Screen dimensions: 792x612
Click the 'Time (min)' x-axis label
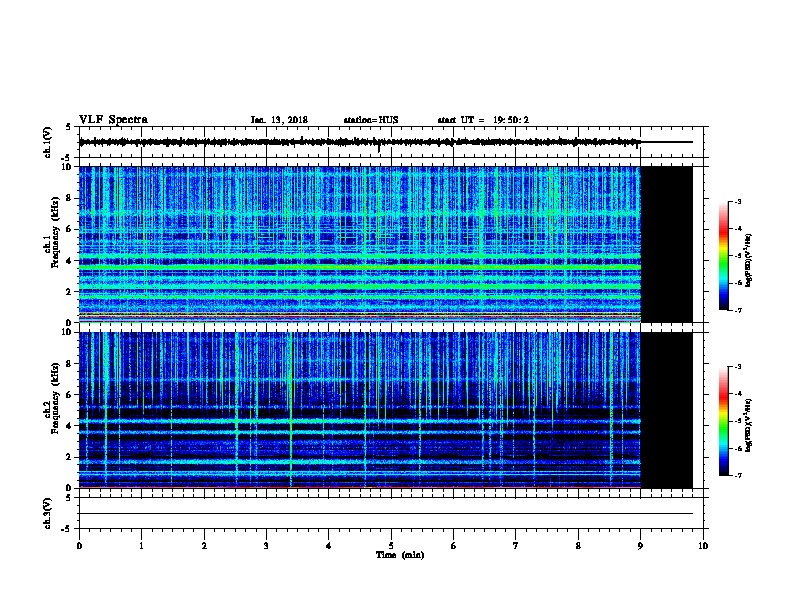[400, 555]
